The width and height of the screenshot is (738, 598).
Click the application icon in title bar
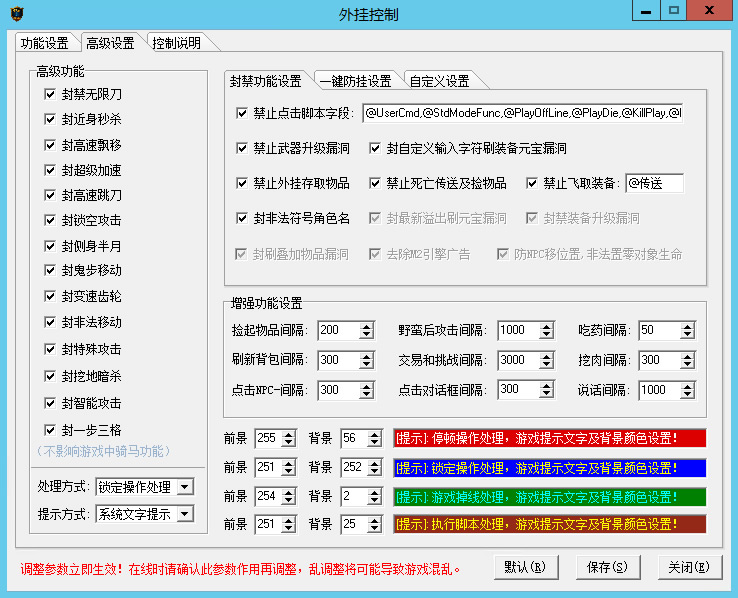click(17, 14)
